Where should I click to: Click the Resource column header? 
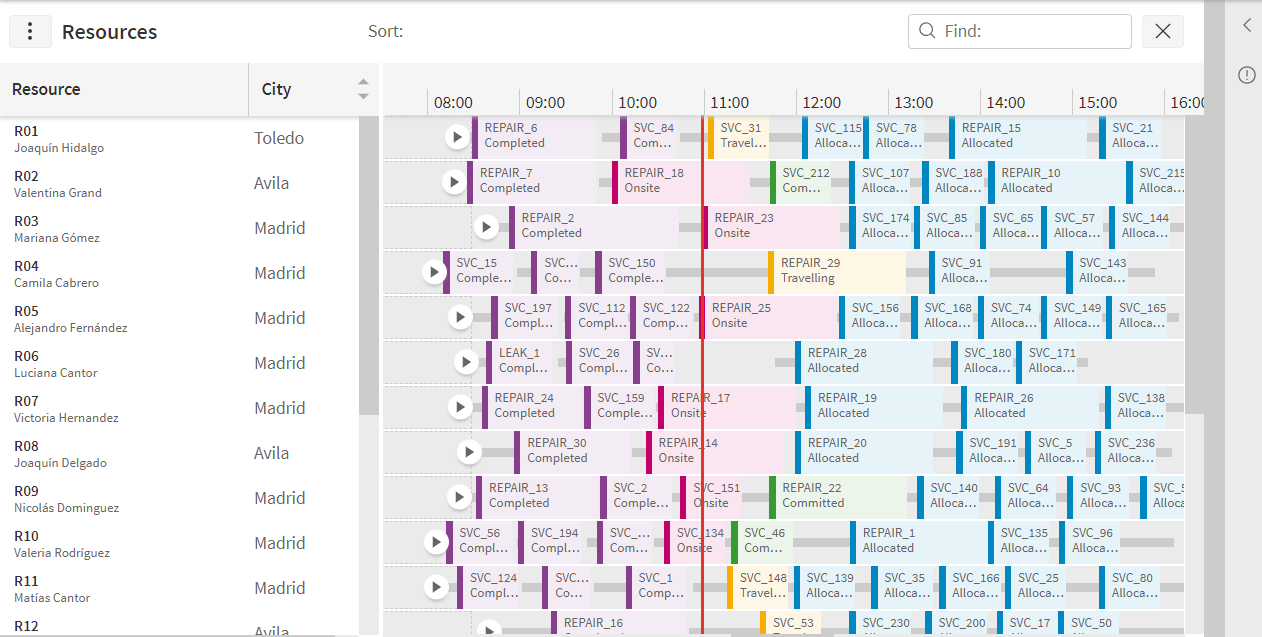tap(124, 89)
